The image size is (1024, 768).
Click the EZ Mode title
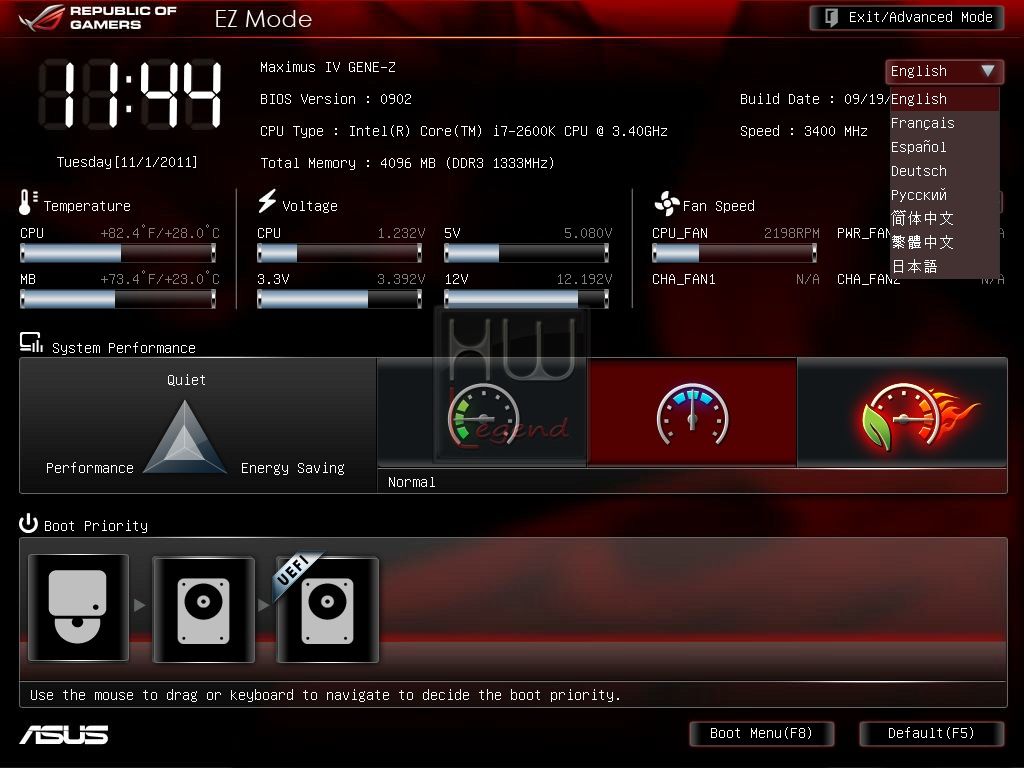[263, 19]
